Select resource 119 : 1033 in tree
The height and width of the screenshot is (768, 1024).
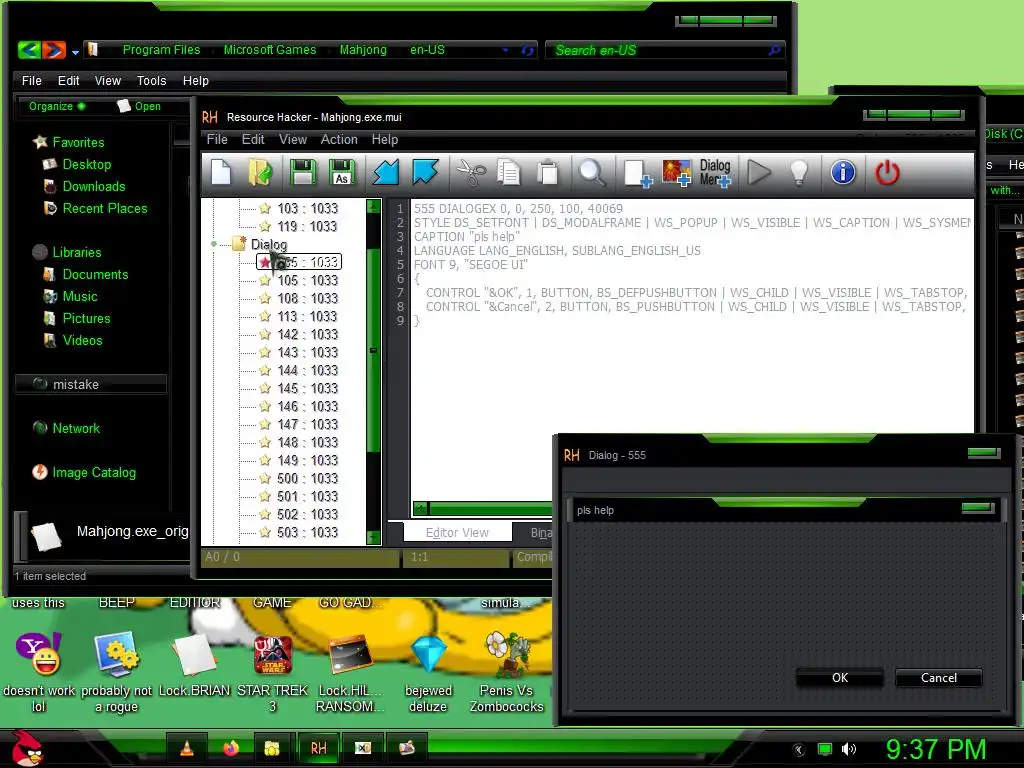[308, 226]
